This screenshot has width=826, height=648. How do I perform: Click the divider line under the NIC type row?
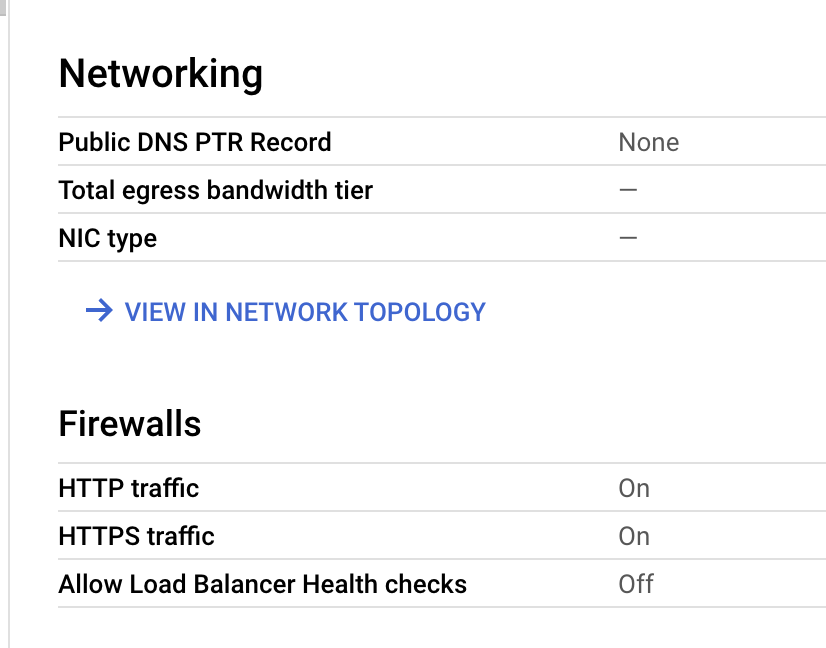point(440,261)
